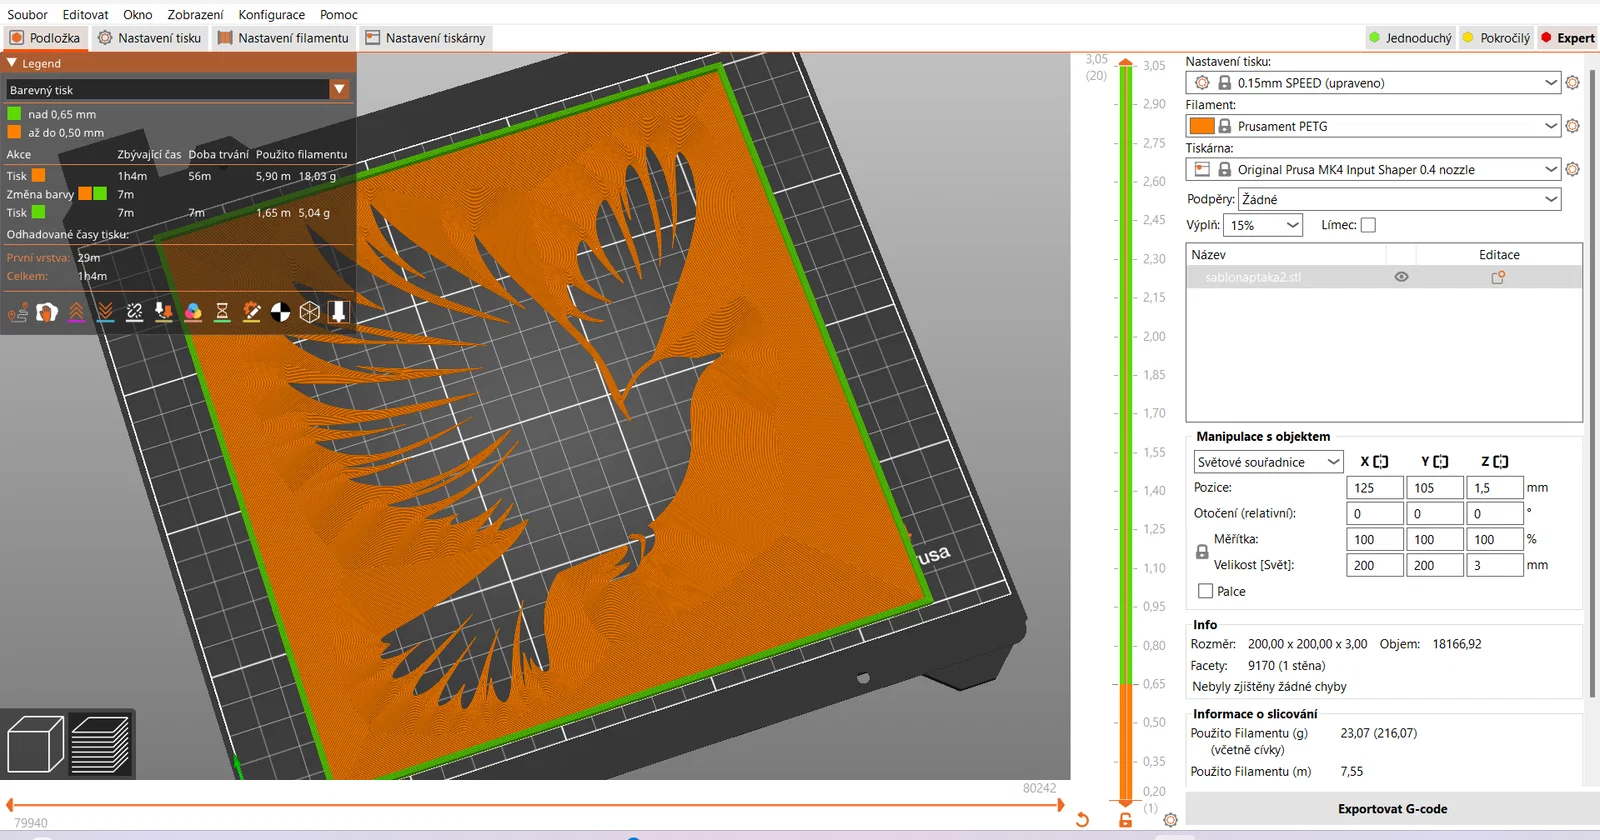Toggle center of gravity icon in legend
The height and width of the screenshot is (840, 1600).
281,313
